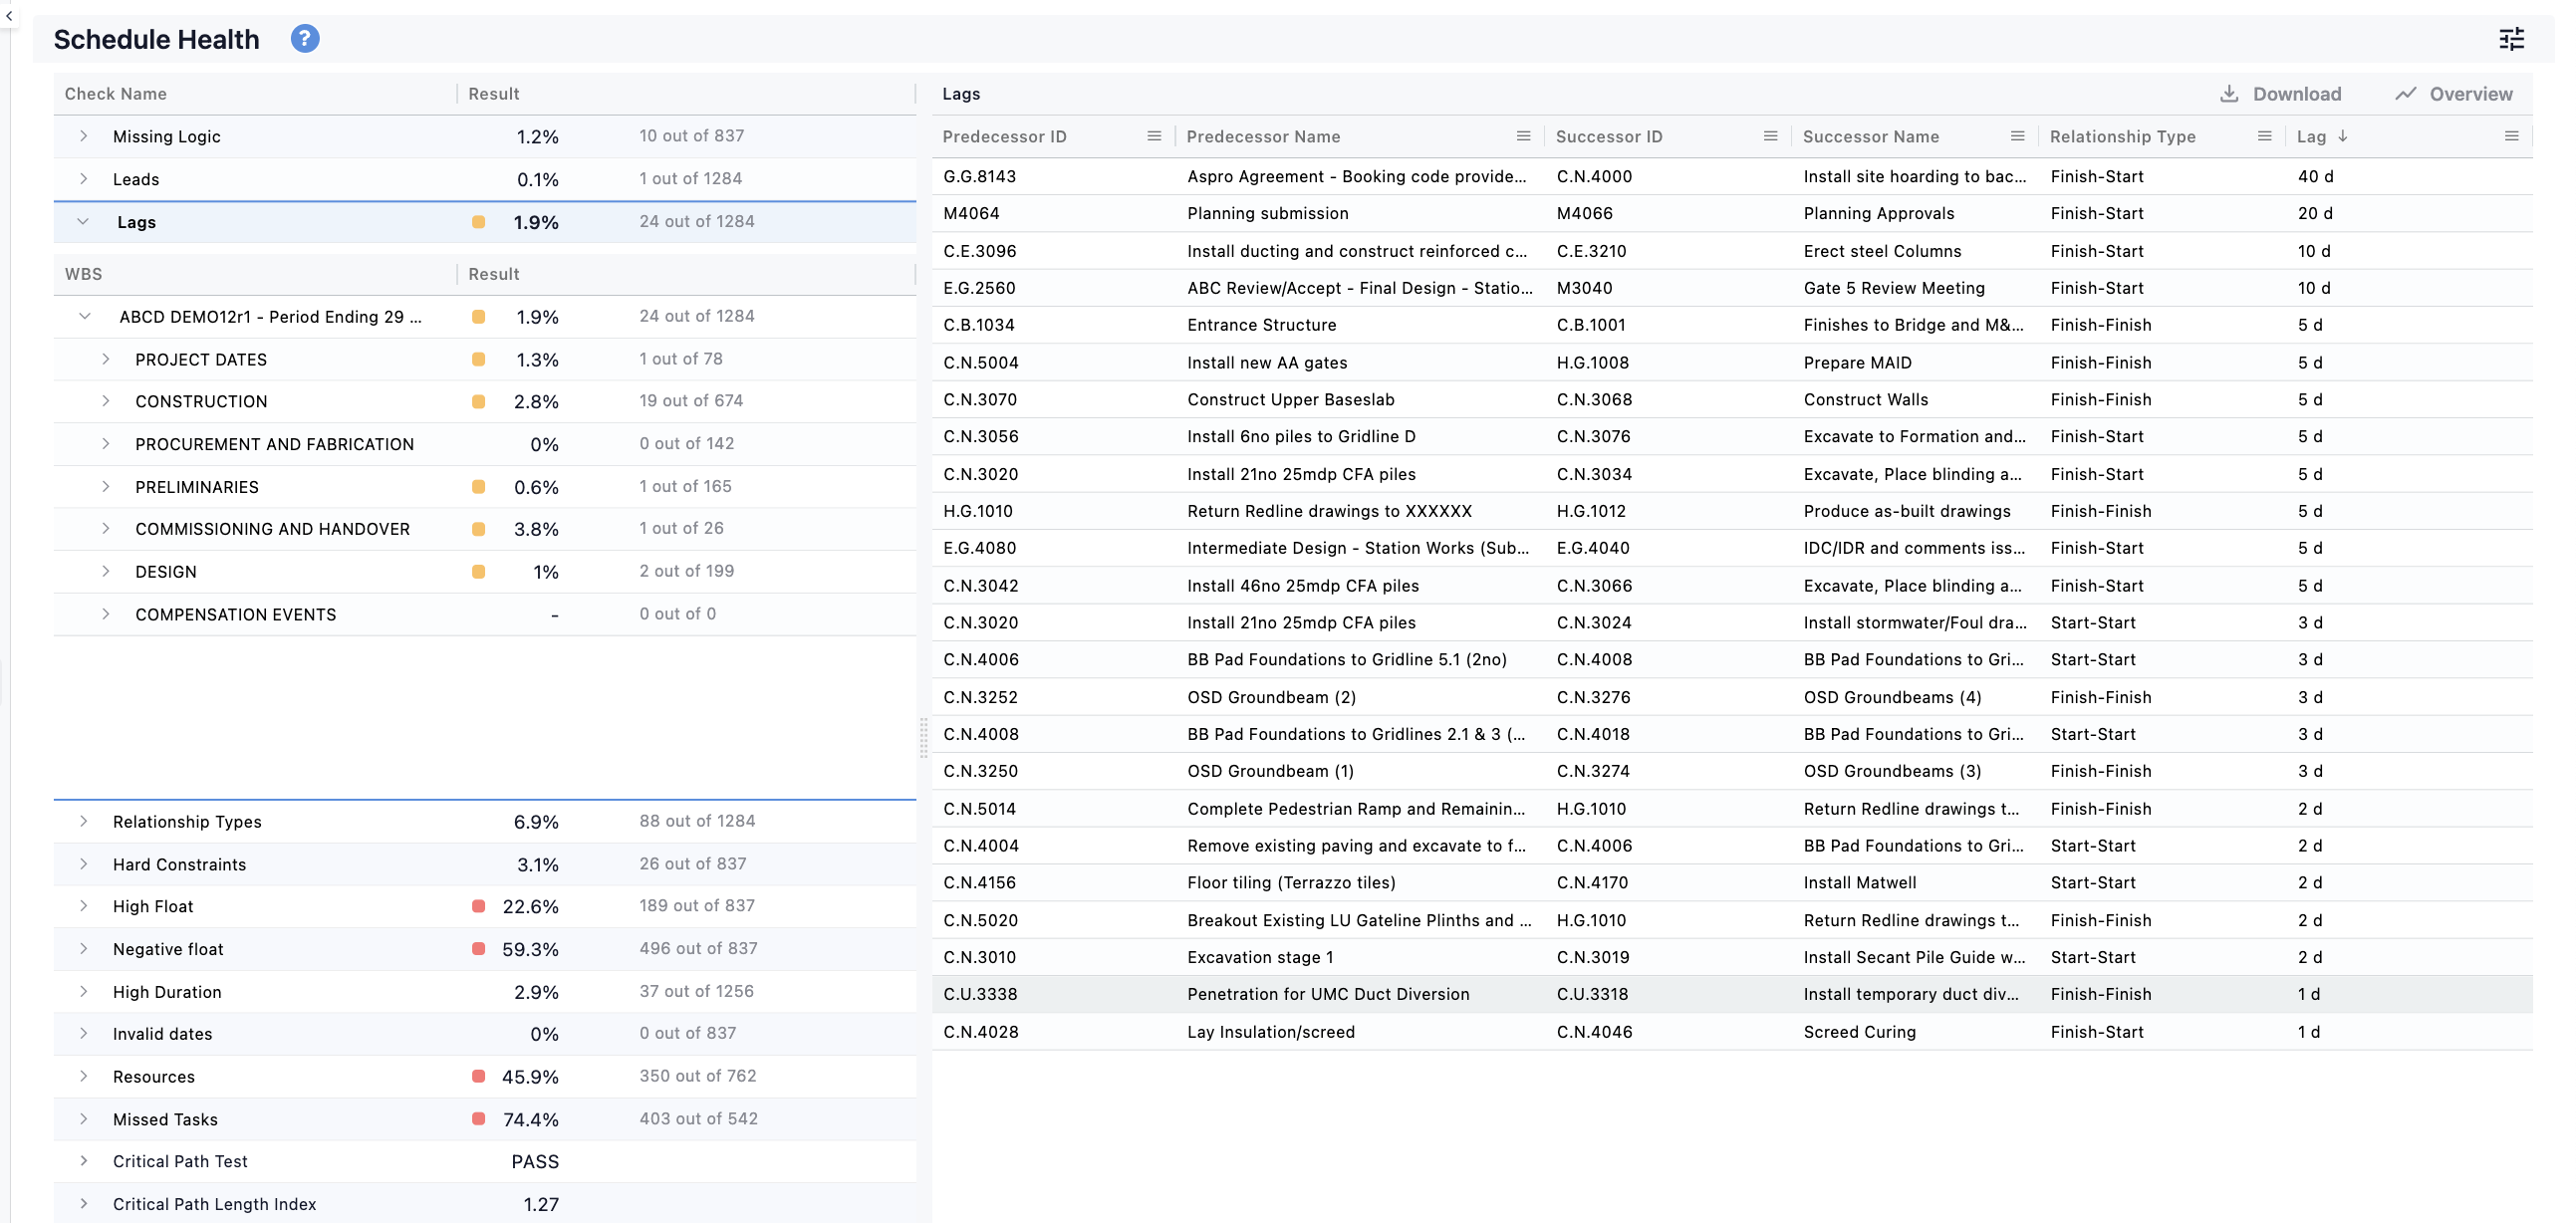
Task: Click Gate 5 Review Meeting cell
Action: [1894, 288]
